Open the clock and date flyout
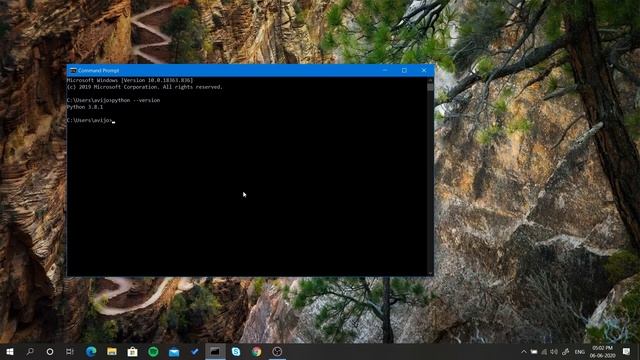The height and width of the screenshot is (360, 640). pyautogui.click(x=603, y=352)
